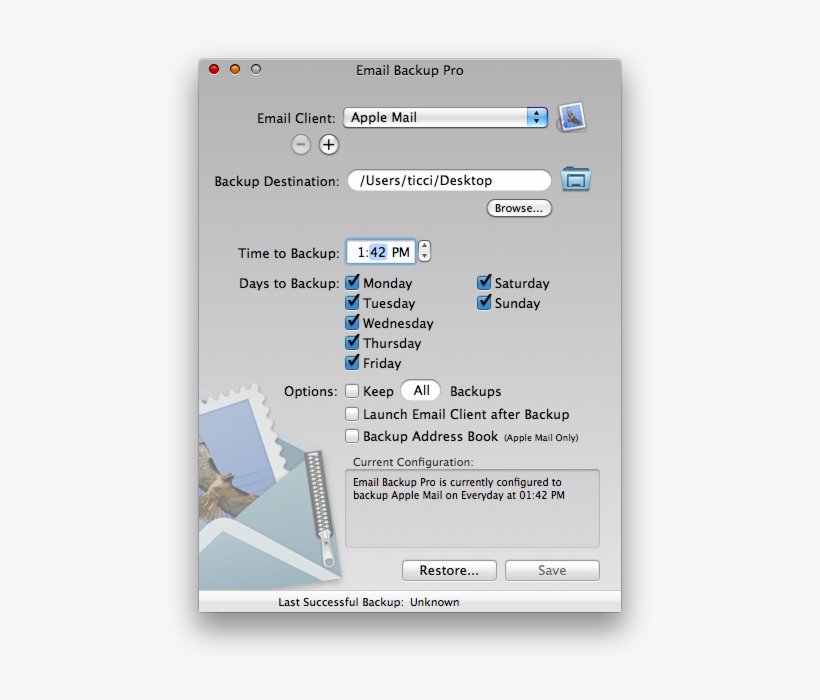Uncheck the Friday checkbox
820x700 pixels.
pyautogui.click(x=352, y=362)
